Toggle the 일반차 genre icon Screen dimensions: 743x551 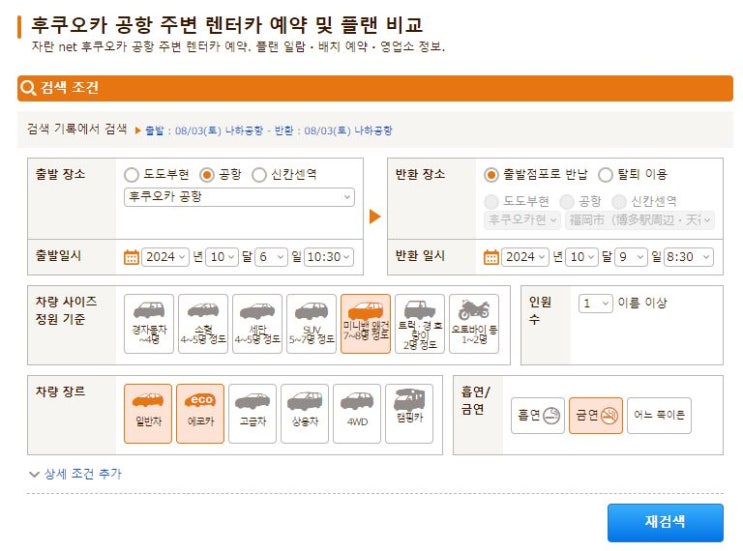[x=148, y=414]
